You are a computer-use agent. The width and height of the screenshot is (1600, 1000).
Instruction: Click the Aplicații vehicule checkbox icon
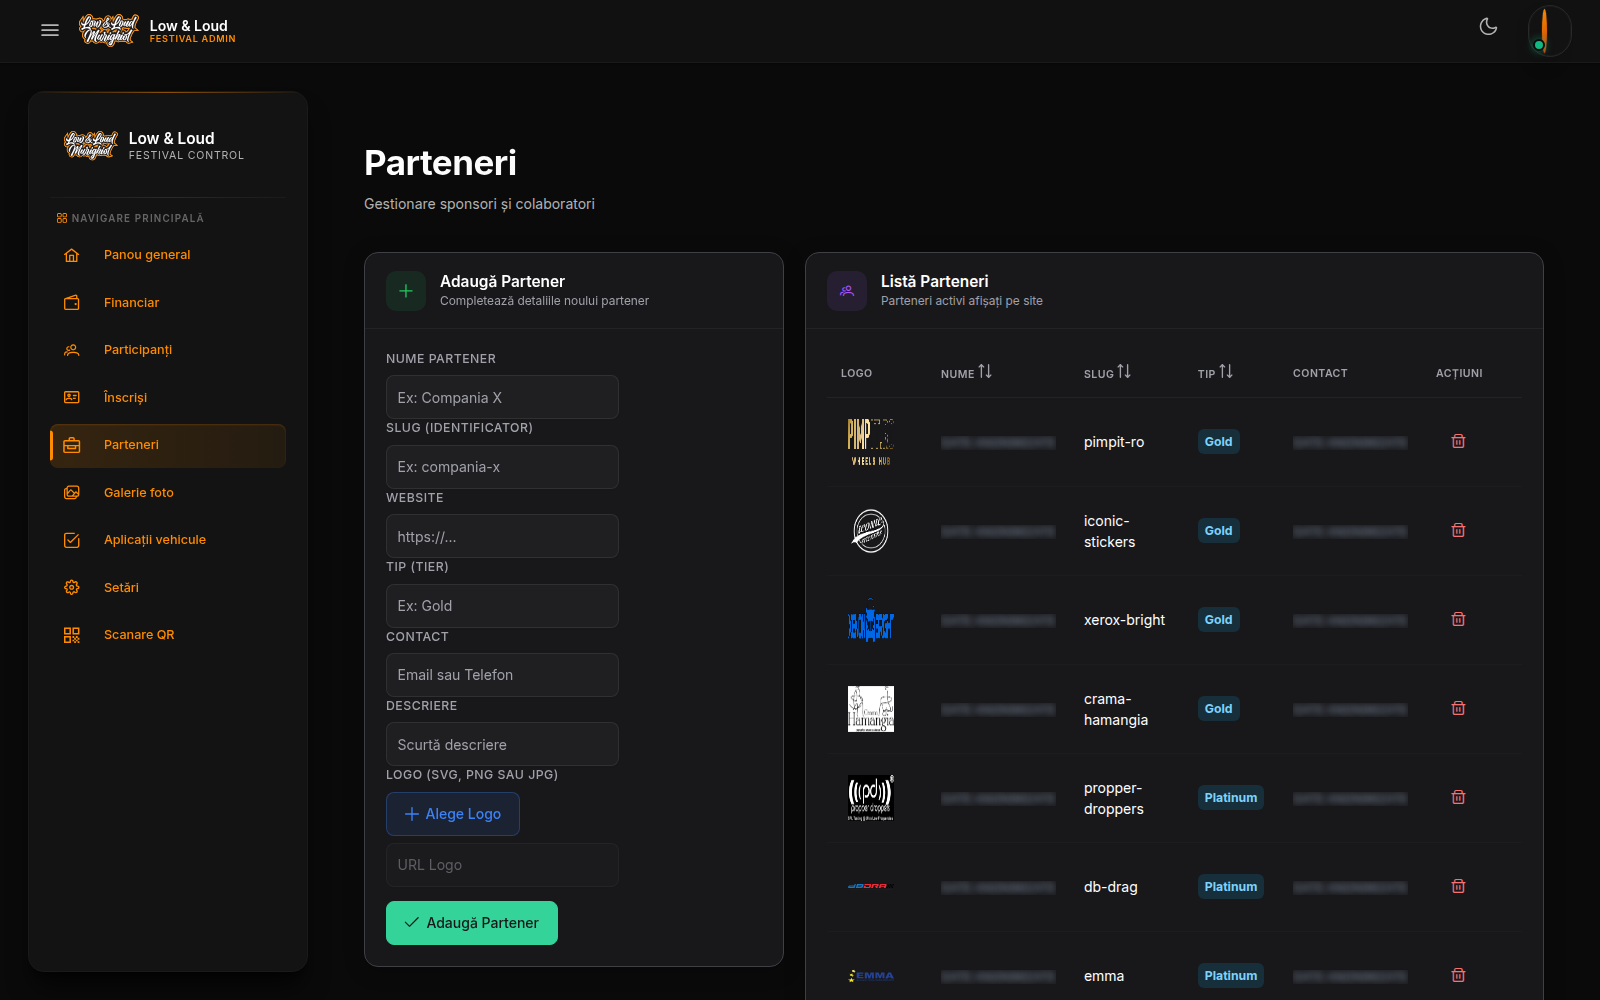[x=72, y=540]
